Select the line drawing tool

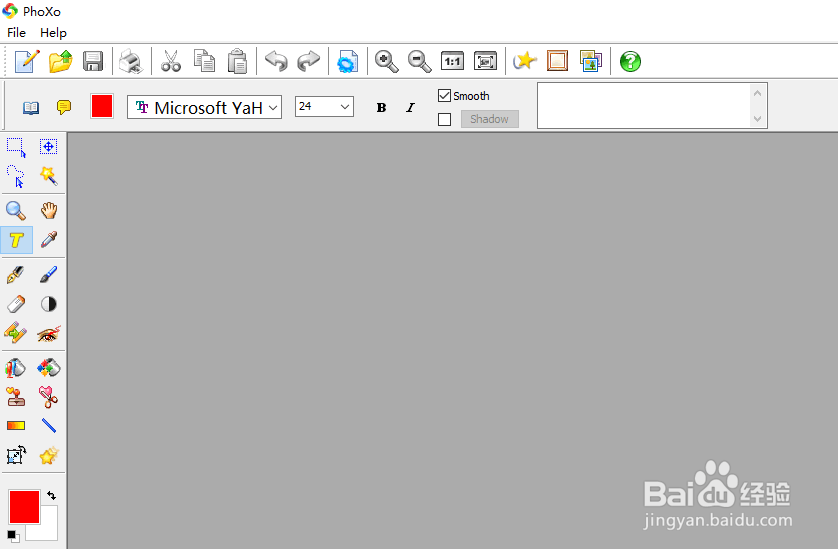[x=49, y=426]
